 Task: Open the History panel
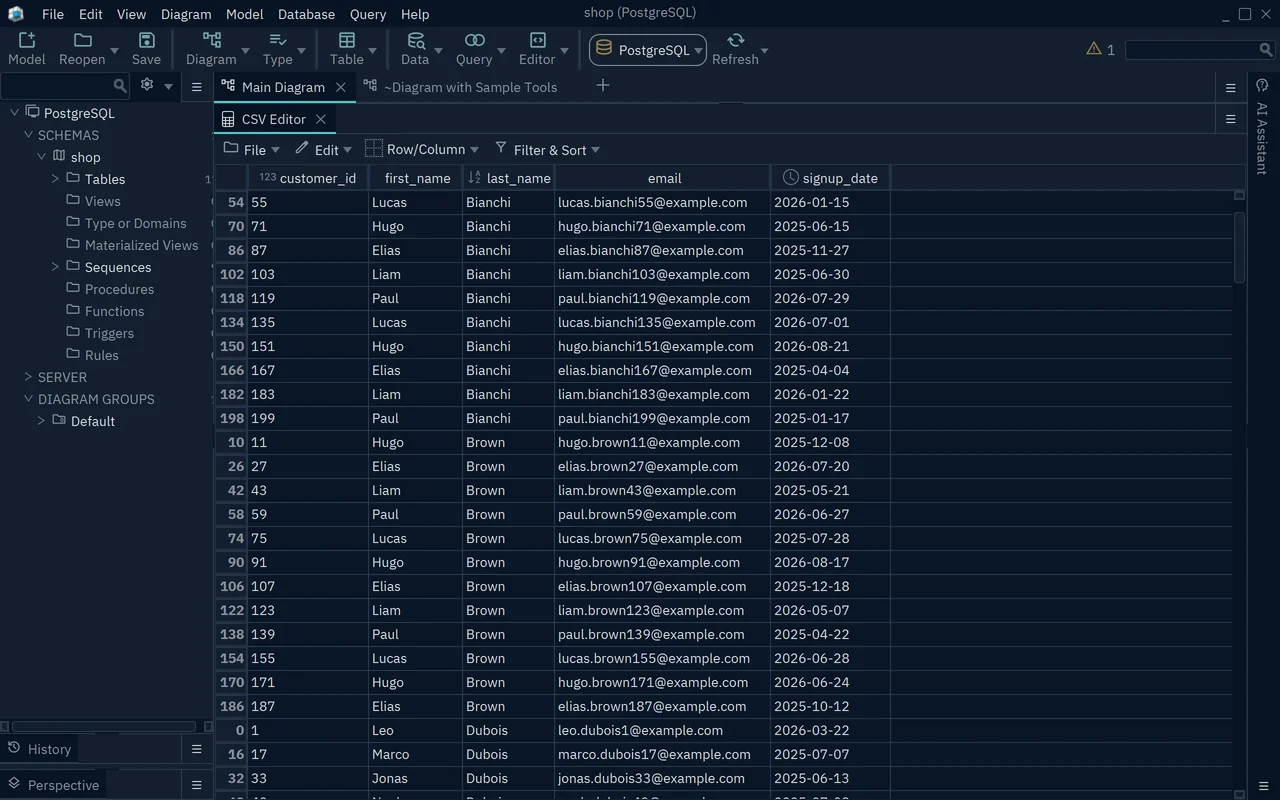[x=39, y=749]
